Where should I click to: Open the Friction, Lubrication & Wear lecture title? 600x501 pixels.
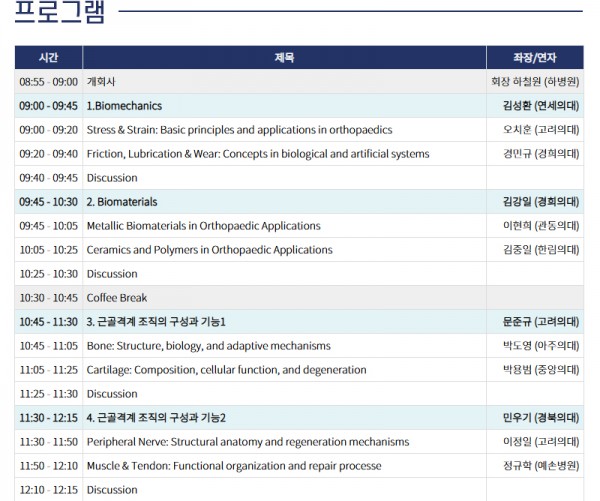pyautogui.click(x=258, y=154)
